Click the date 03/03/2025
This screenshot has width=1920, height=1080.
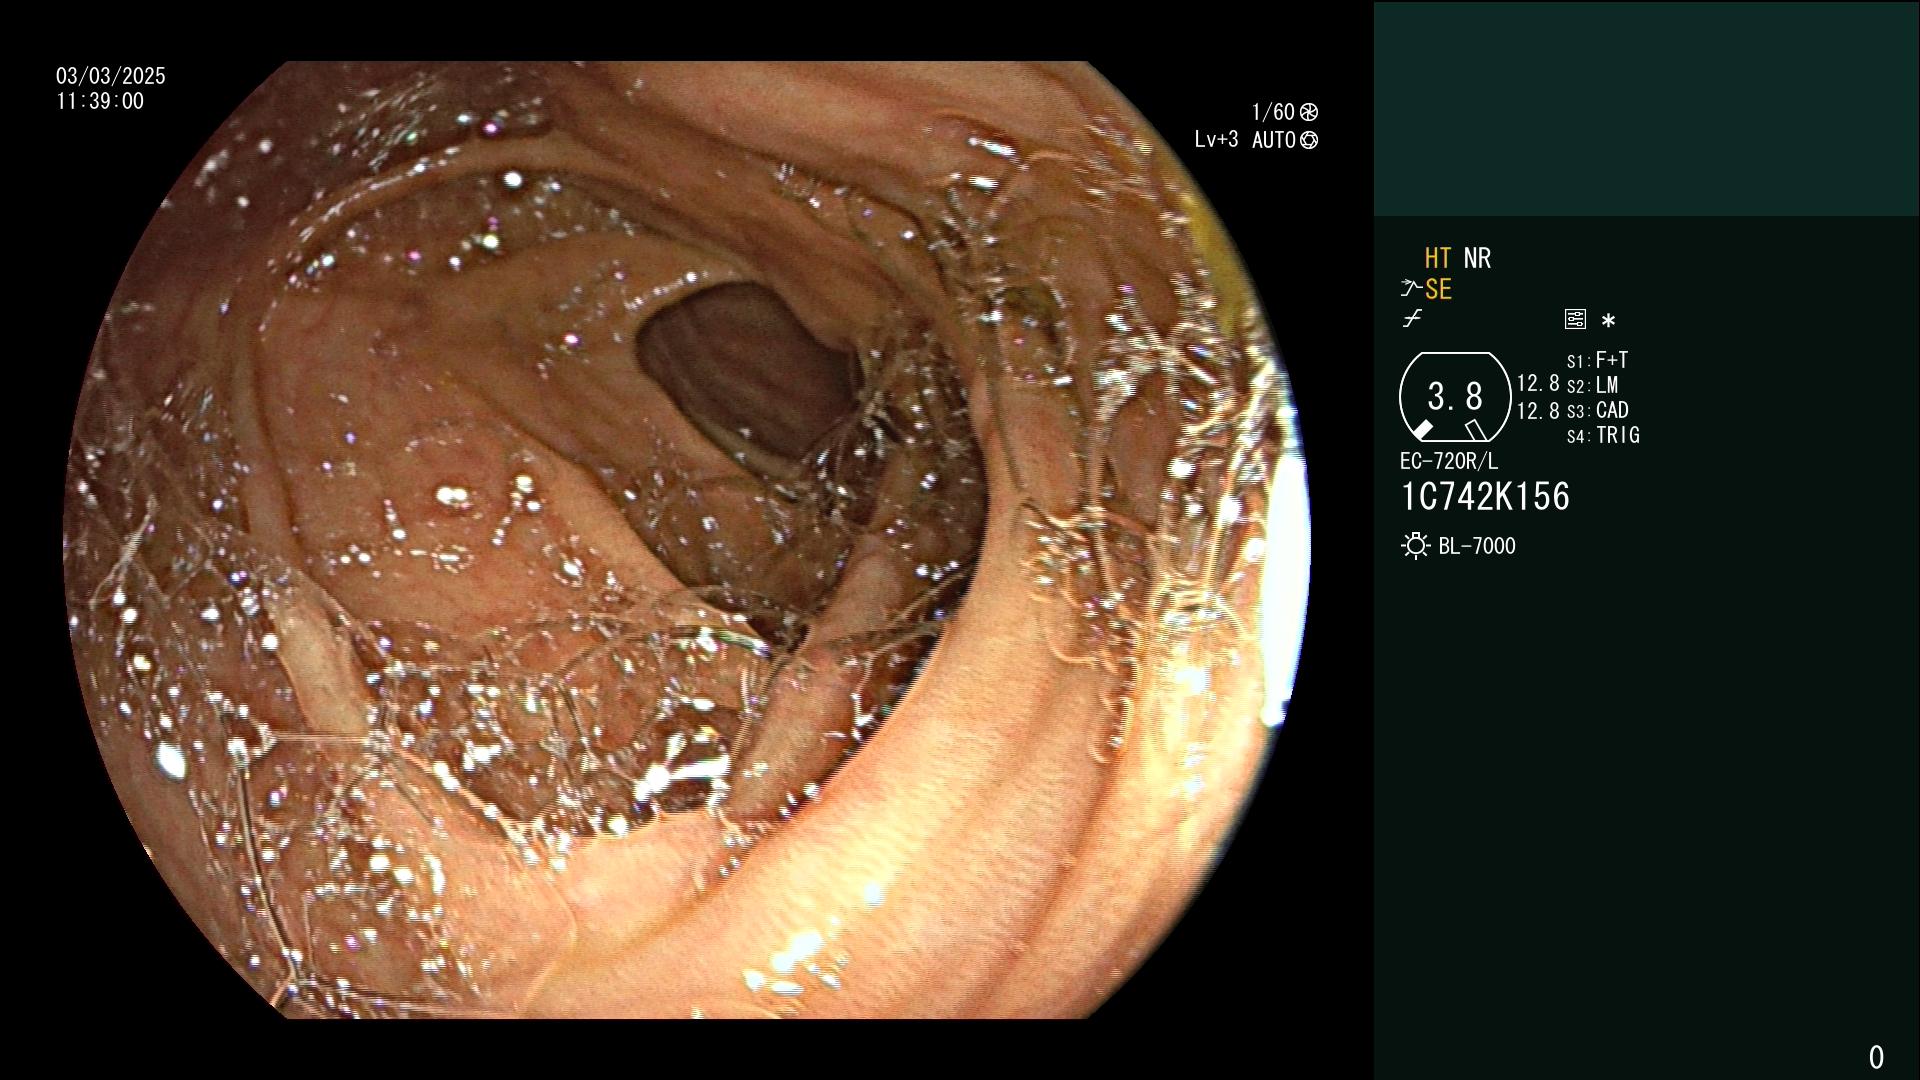111,76
